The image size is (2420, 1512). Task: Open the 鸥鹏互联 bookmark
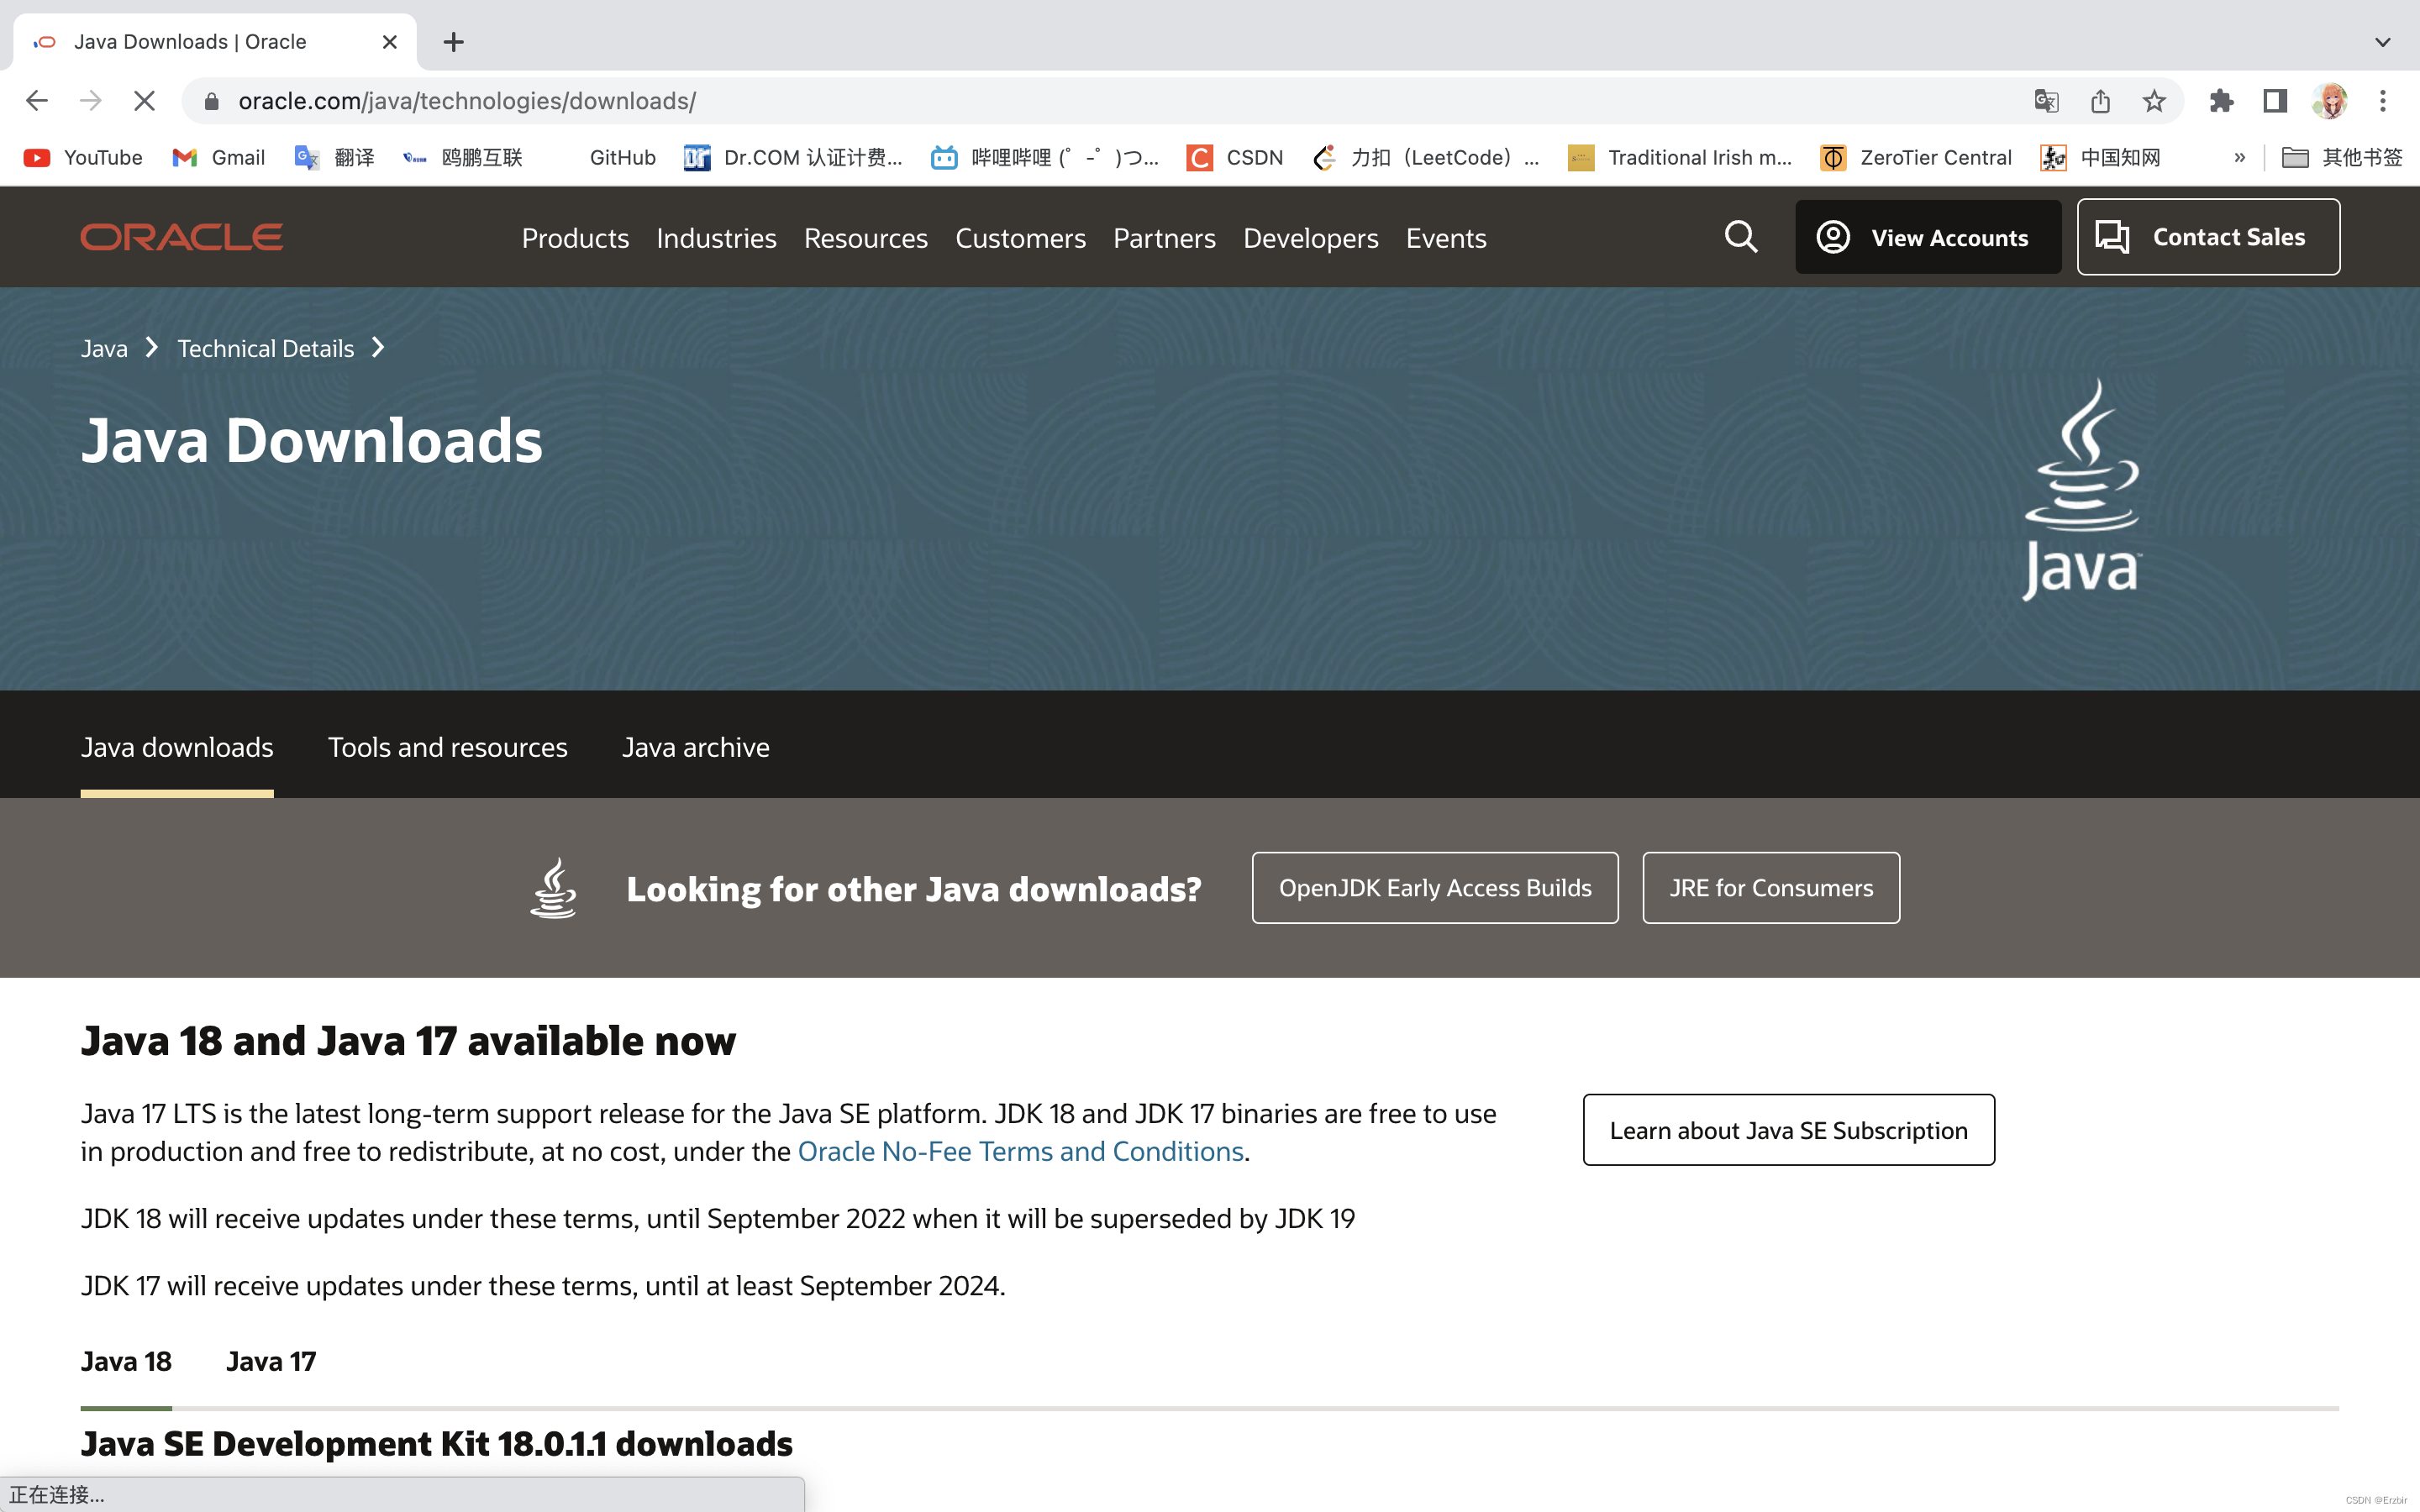(462, 157)
